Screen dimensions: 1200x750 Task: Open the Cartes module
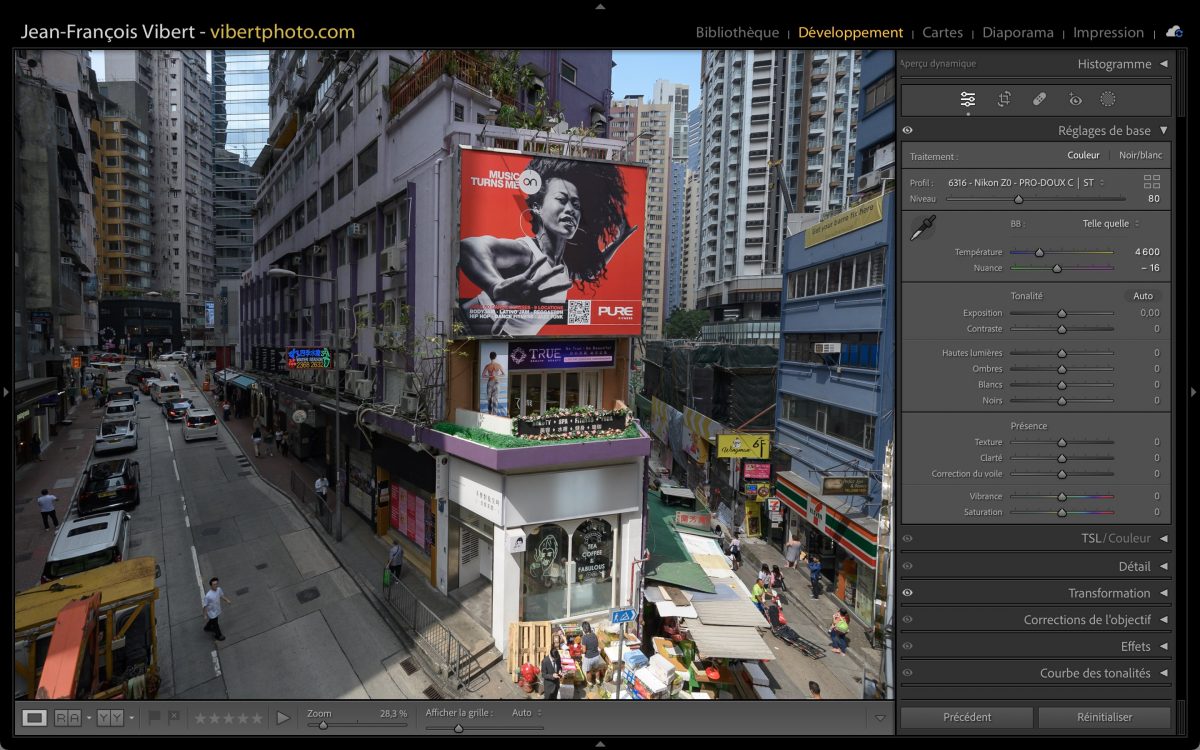tap(942, 32)
